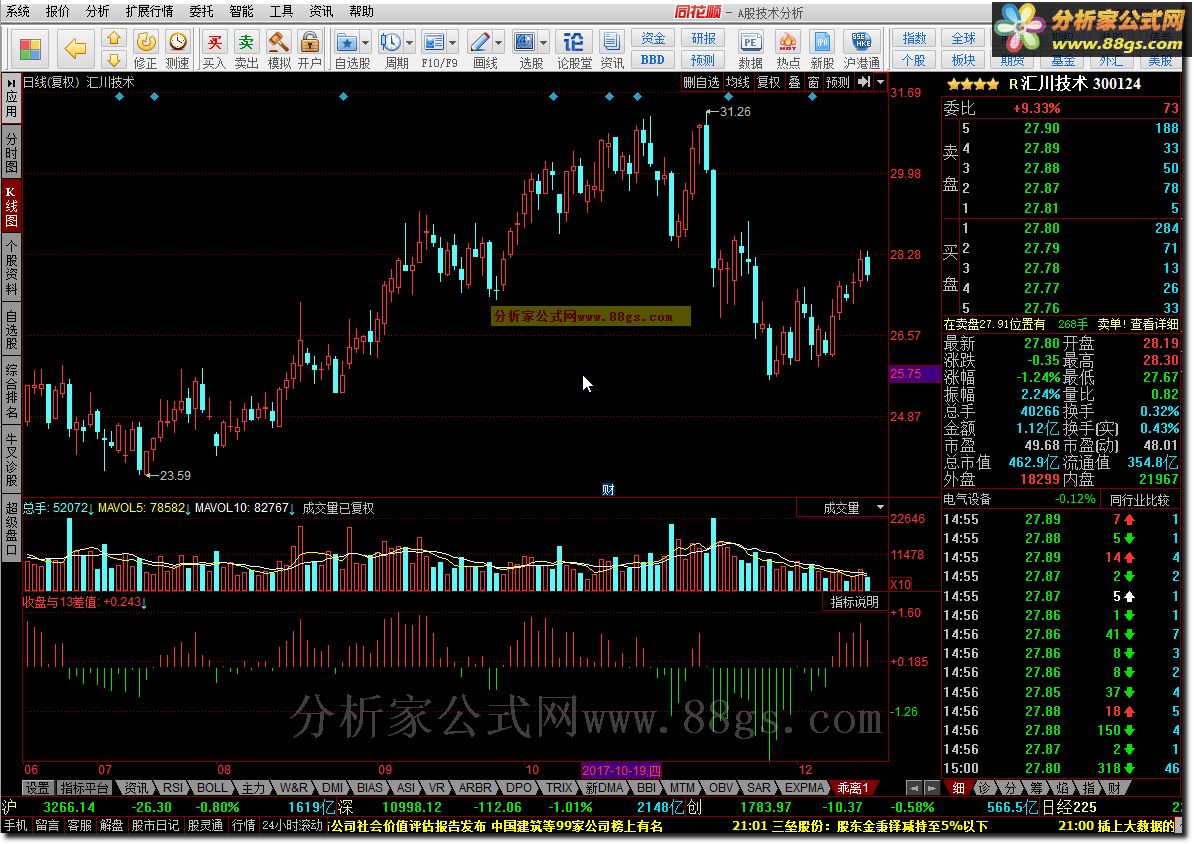
Task: Click the 新股 IPO icon
Action: (x=822, y=41)
